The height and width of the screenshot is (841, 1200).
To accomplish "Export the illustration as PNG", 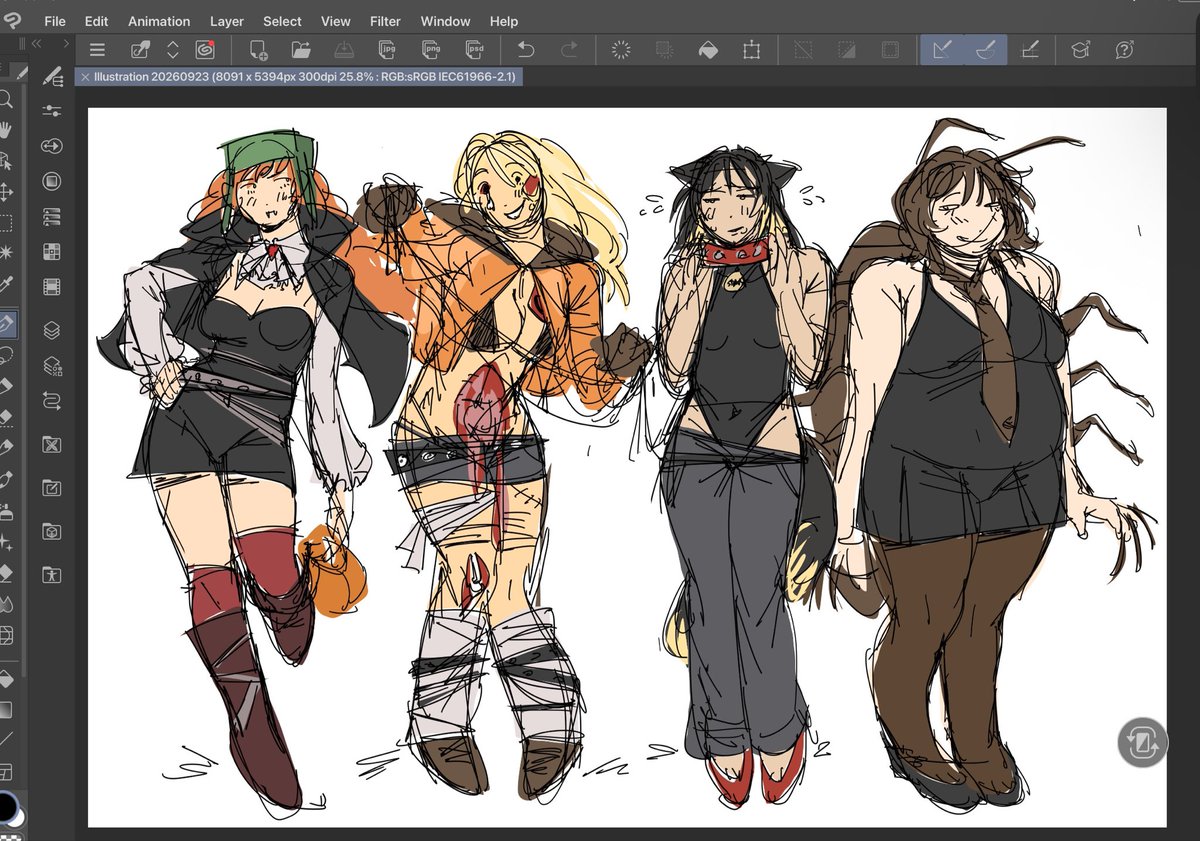I will [x=432, y=50].
